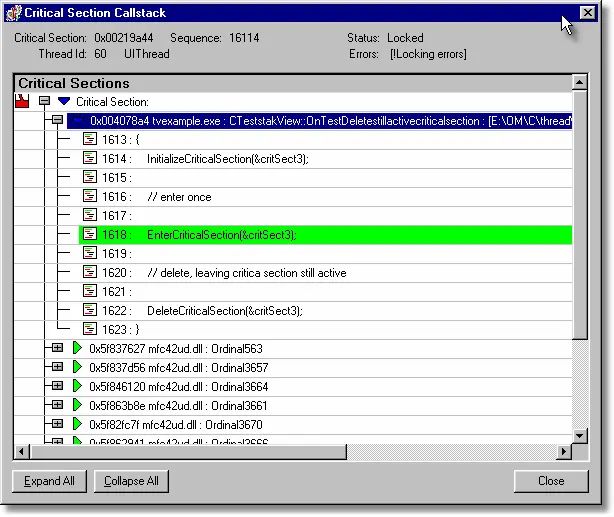Select the 0x5f863b8e mfc42ud.dll Ordinal3661 row

pyautogui.click(x=178, y=406)
